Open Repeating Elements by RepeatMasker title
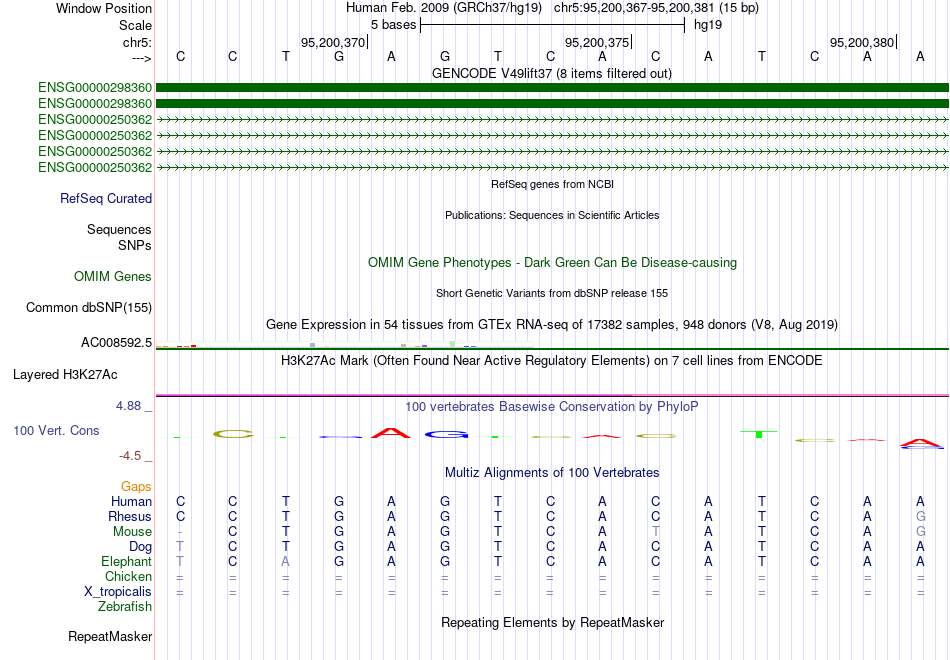 coord(553,623)
